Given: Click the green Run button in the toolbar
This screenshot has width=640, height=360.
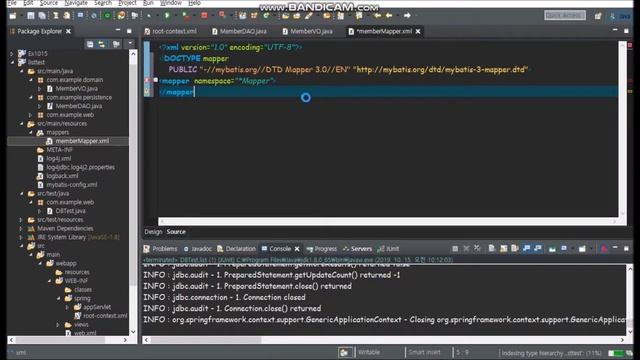Looking at the screenshot, I should coord(167,16).
